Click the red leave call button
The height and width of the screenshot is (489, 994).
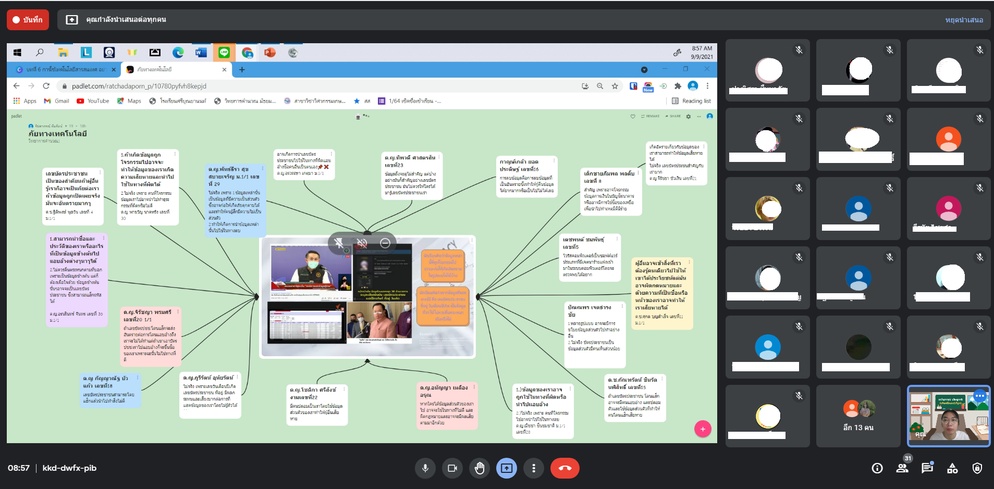coord(565,468)
